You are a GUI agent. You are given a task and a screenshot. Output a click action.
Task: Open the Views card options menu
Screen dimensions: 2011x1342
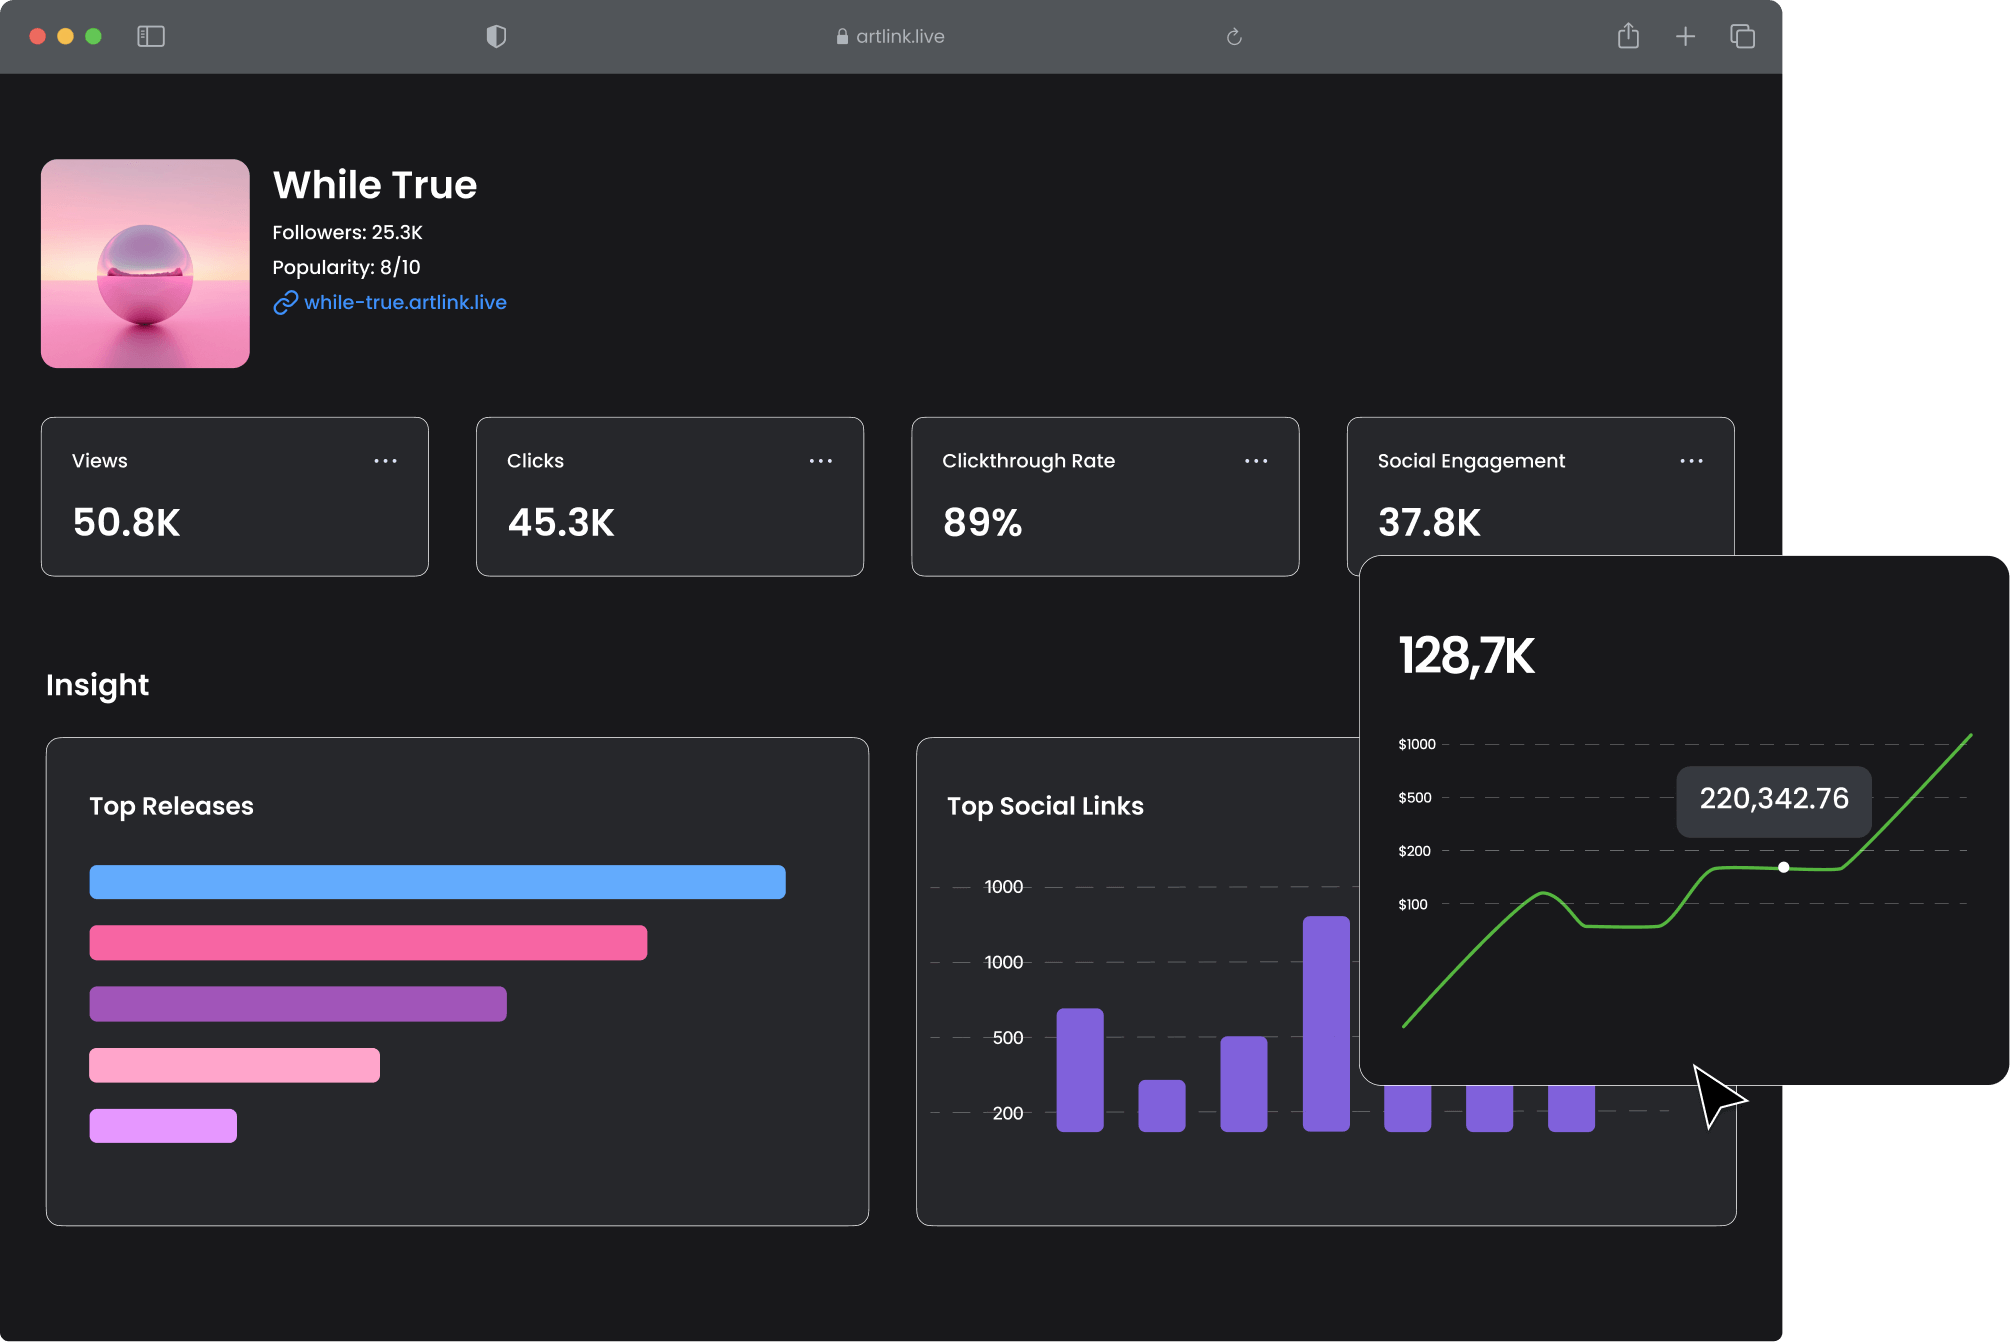tap(385, 461)
